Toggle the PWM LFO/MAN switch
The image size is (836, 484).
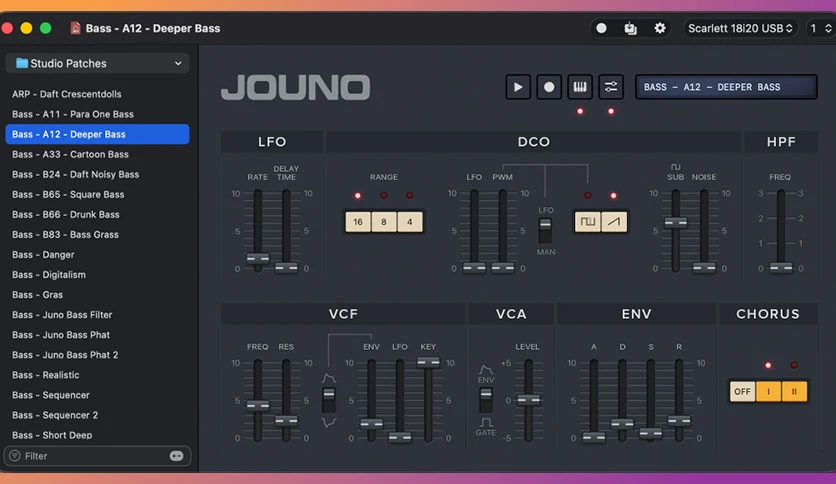(545, 230)
